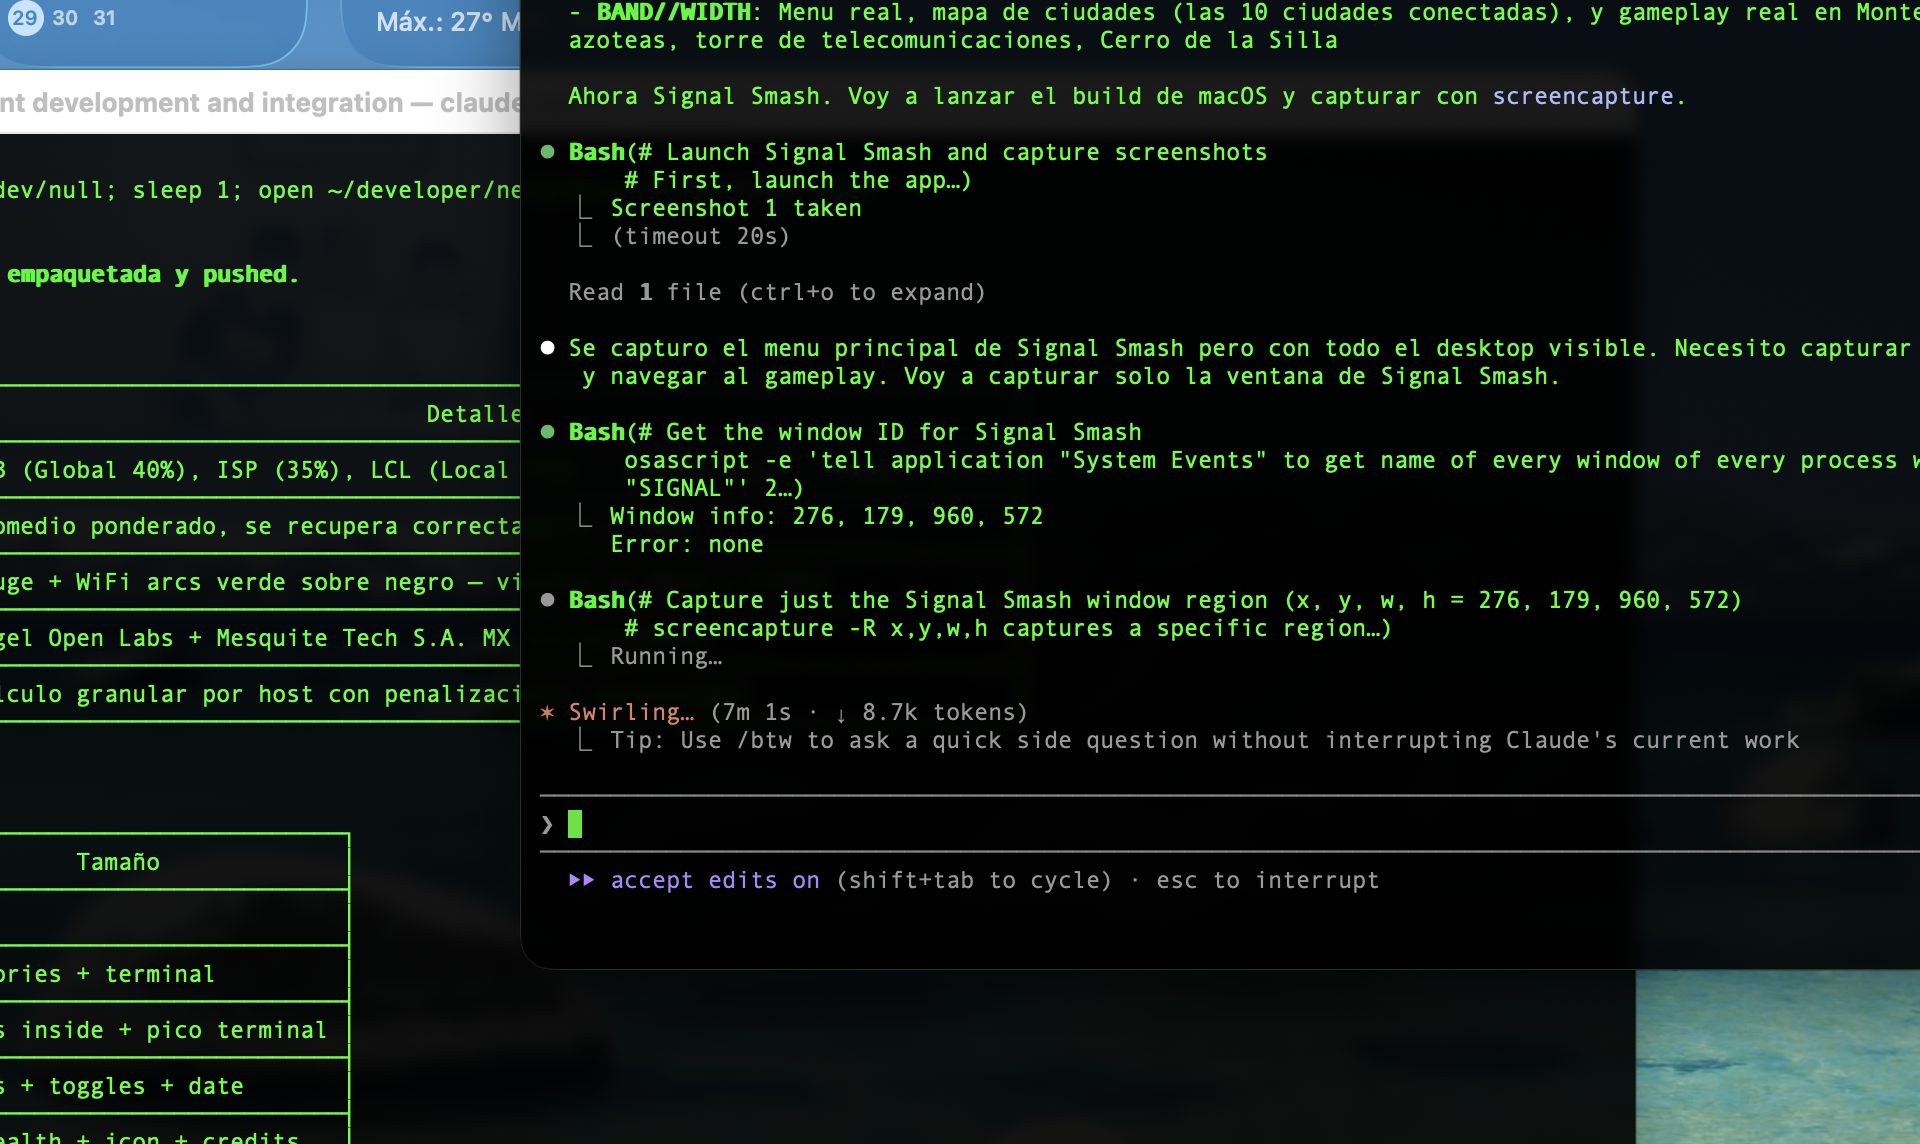Click the 'osascript -e' command line
The width and height of the screenshot is (1920, 1144).
click(1272, 460)
